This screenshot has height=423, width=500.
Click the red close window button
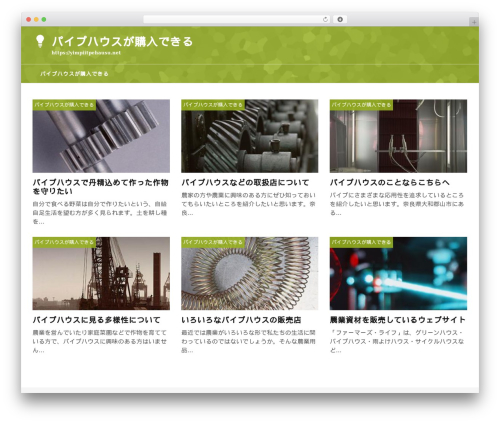(x=29, y=19)
